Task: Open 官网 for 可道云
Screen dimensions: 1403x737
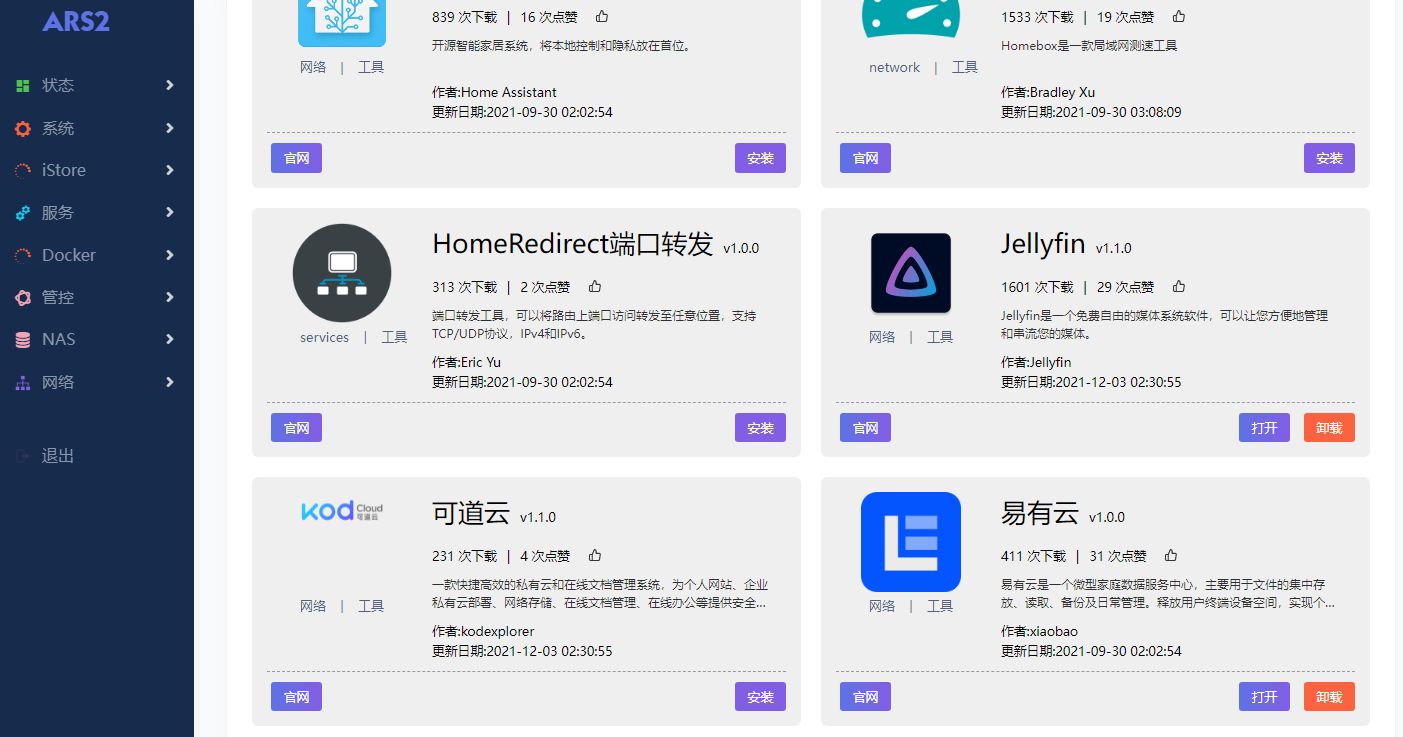Action: [x=296, y=697]
